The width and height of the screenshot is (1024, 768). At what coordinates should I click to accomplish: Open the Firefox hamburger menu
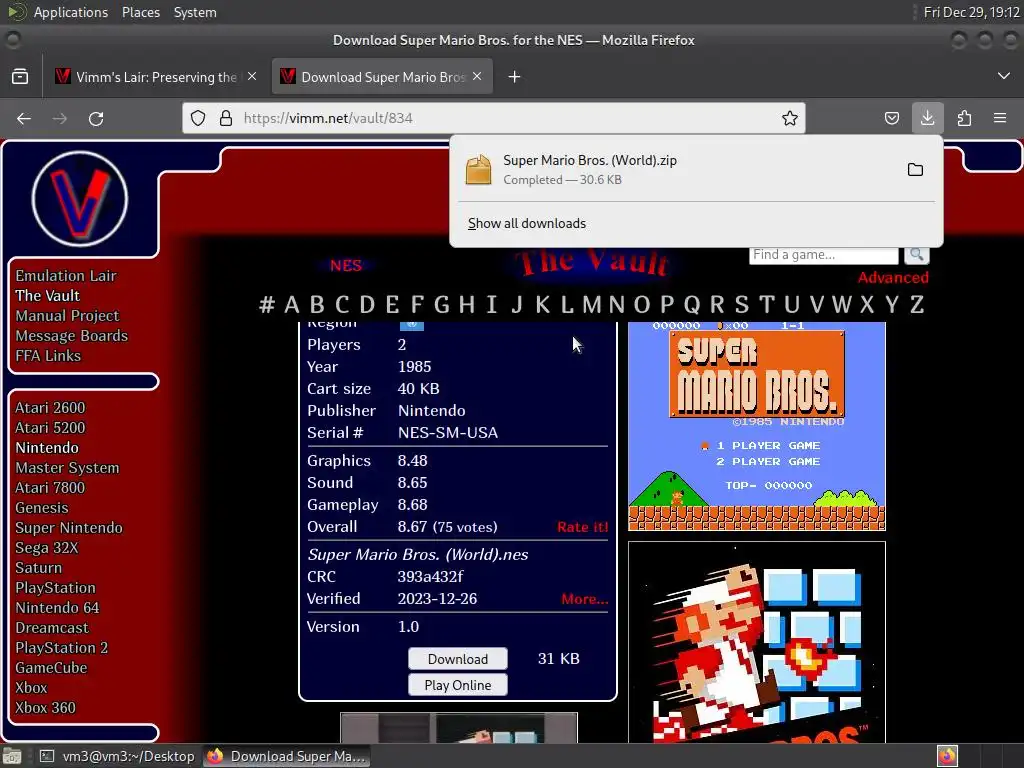click(x=1000, y=118)
